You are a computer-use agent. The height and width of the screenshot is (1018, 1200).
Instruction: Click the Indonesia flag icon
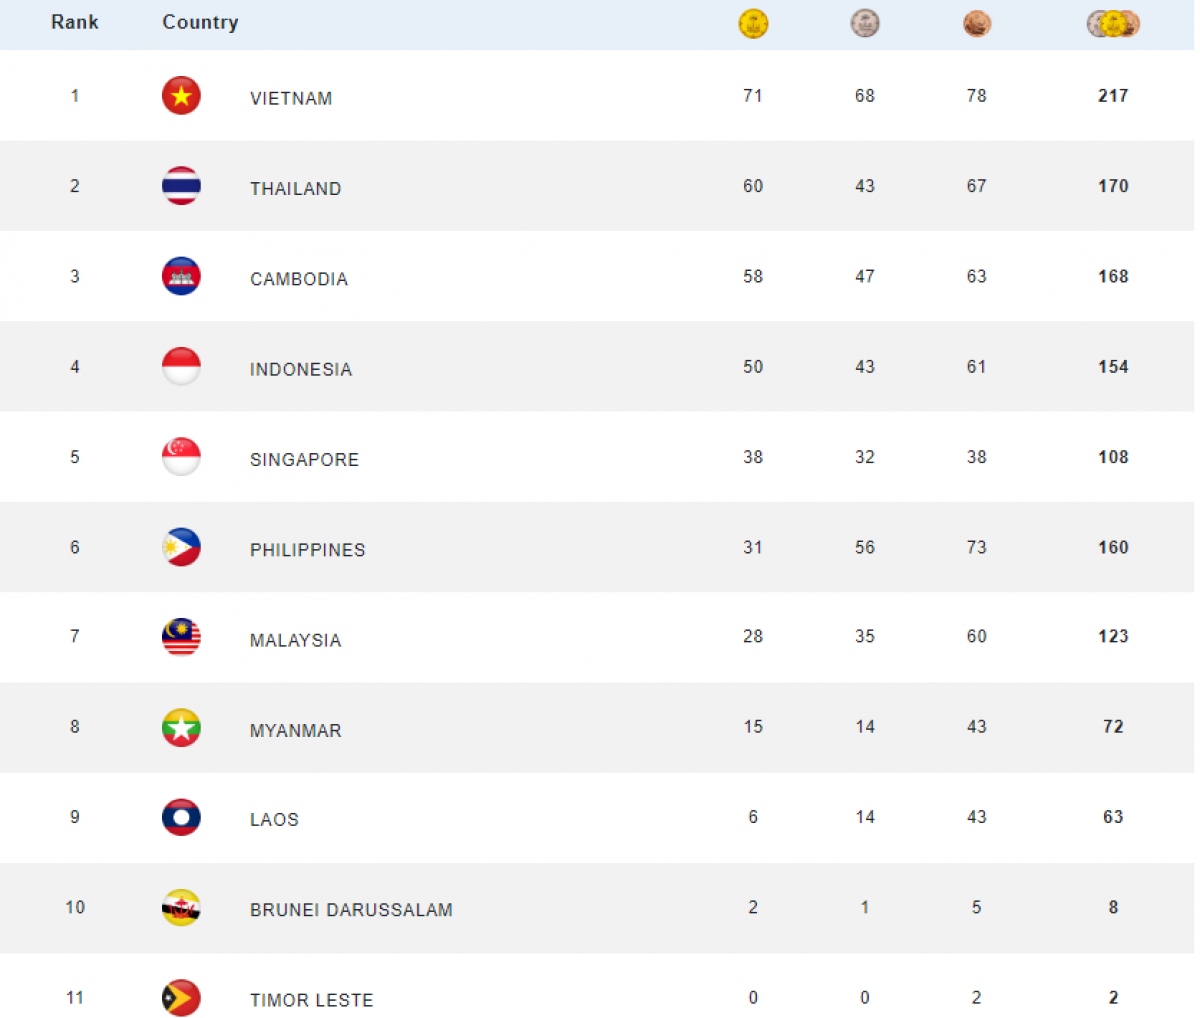point(181,367)
